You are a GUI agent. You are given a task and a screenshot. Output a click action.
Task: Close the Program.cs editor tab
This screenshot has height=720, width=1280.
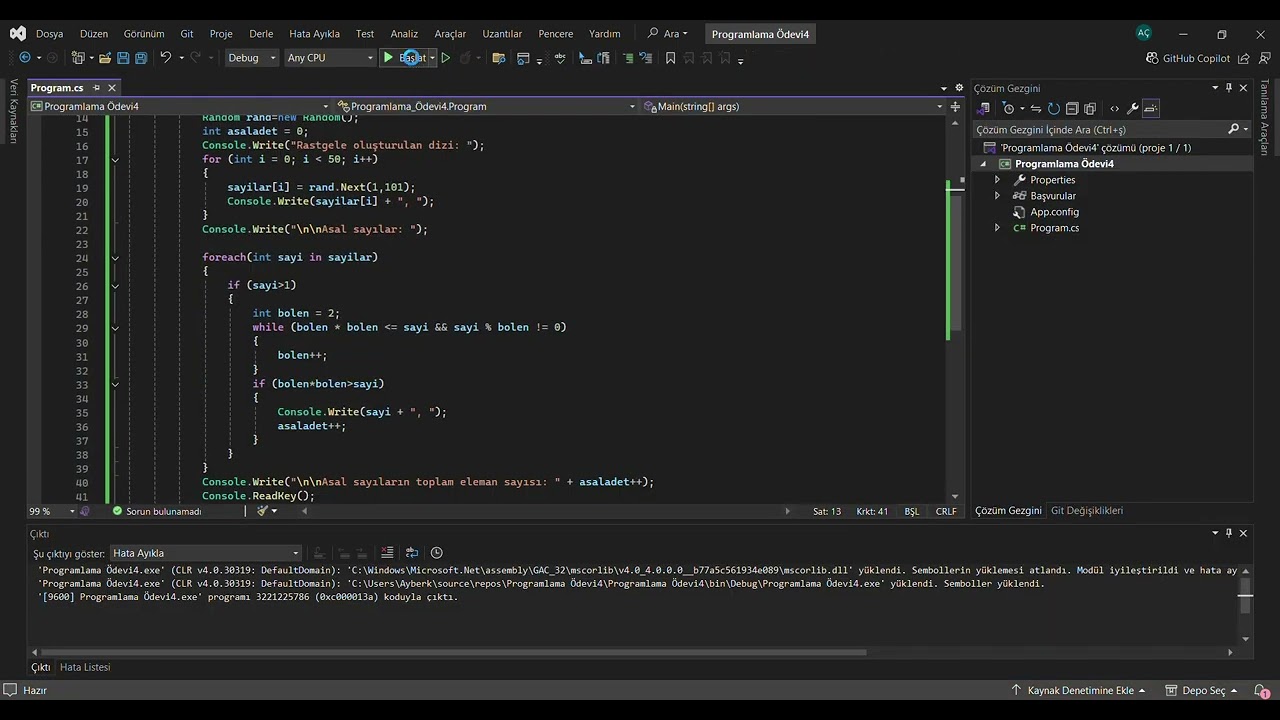coord(112,88)
